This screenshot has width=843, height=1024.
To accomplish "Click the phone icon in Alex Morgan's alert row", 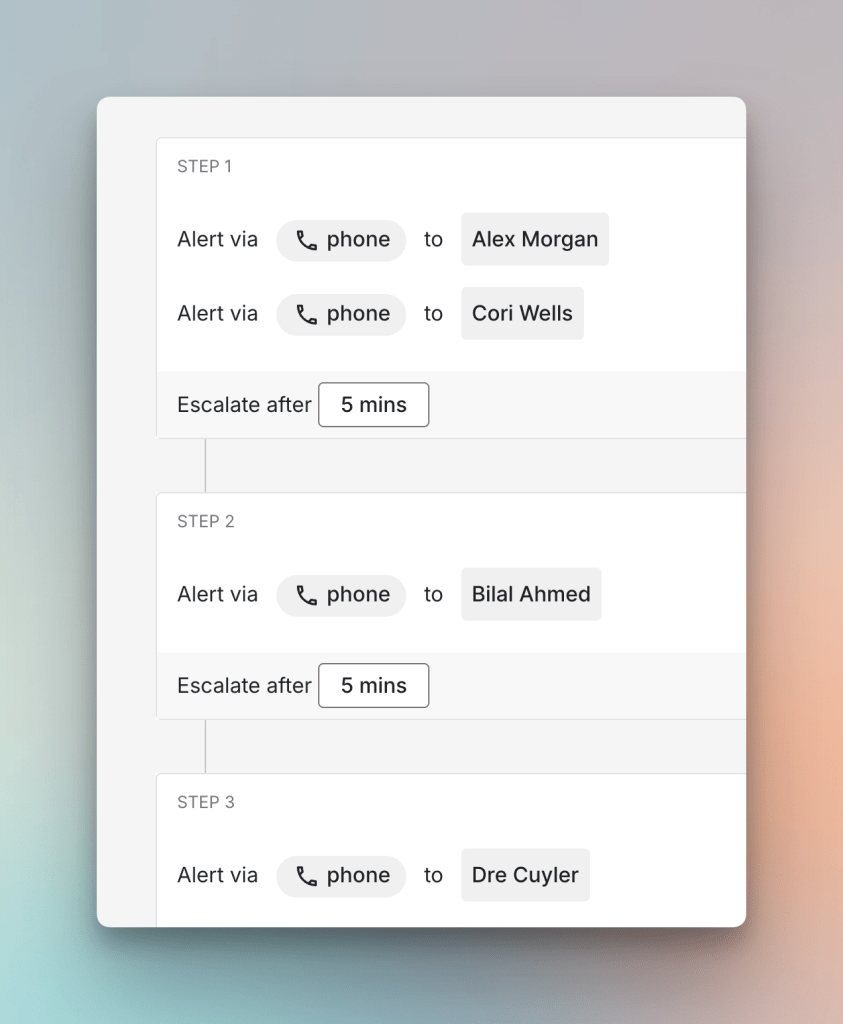I will (x=307, y=240).
